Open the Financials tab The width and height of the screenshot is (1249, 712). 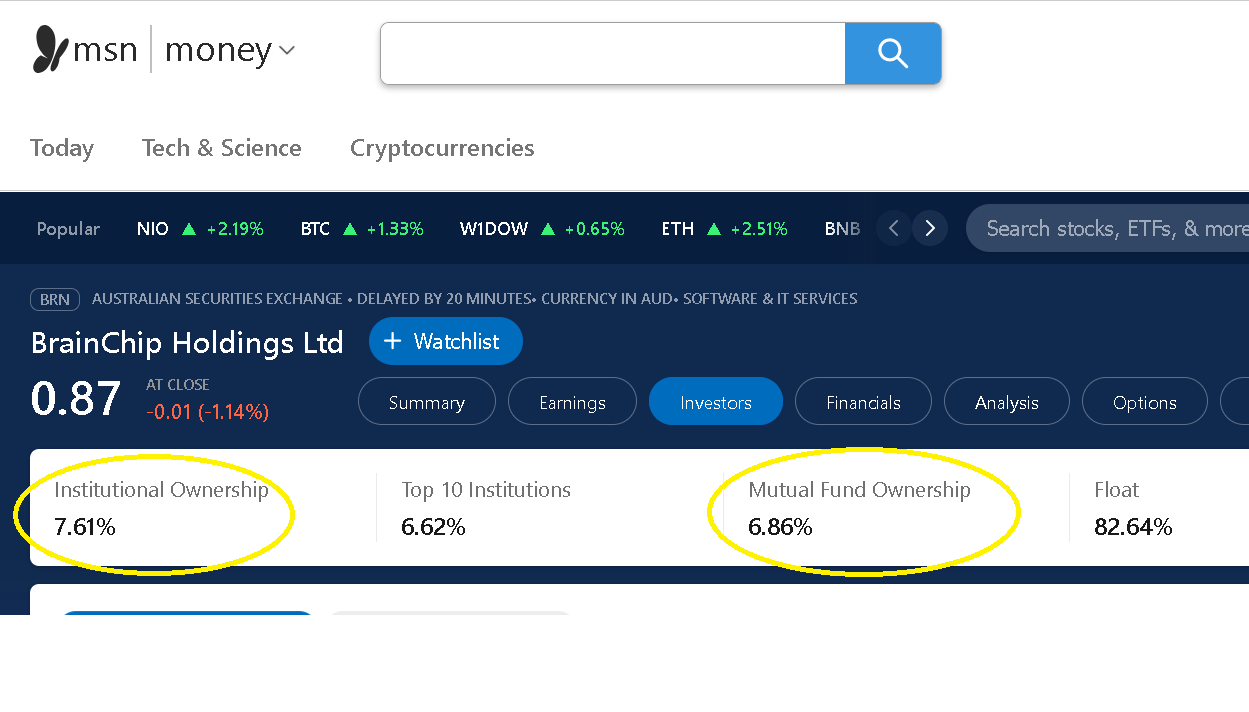pos(863,402)
